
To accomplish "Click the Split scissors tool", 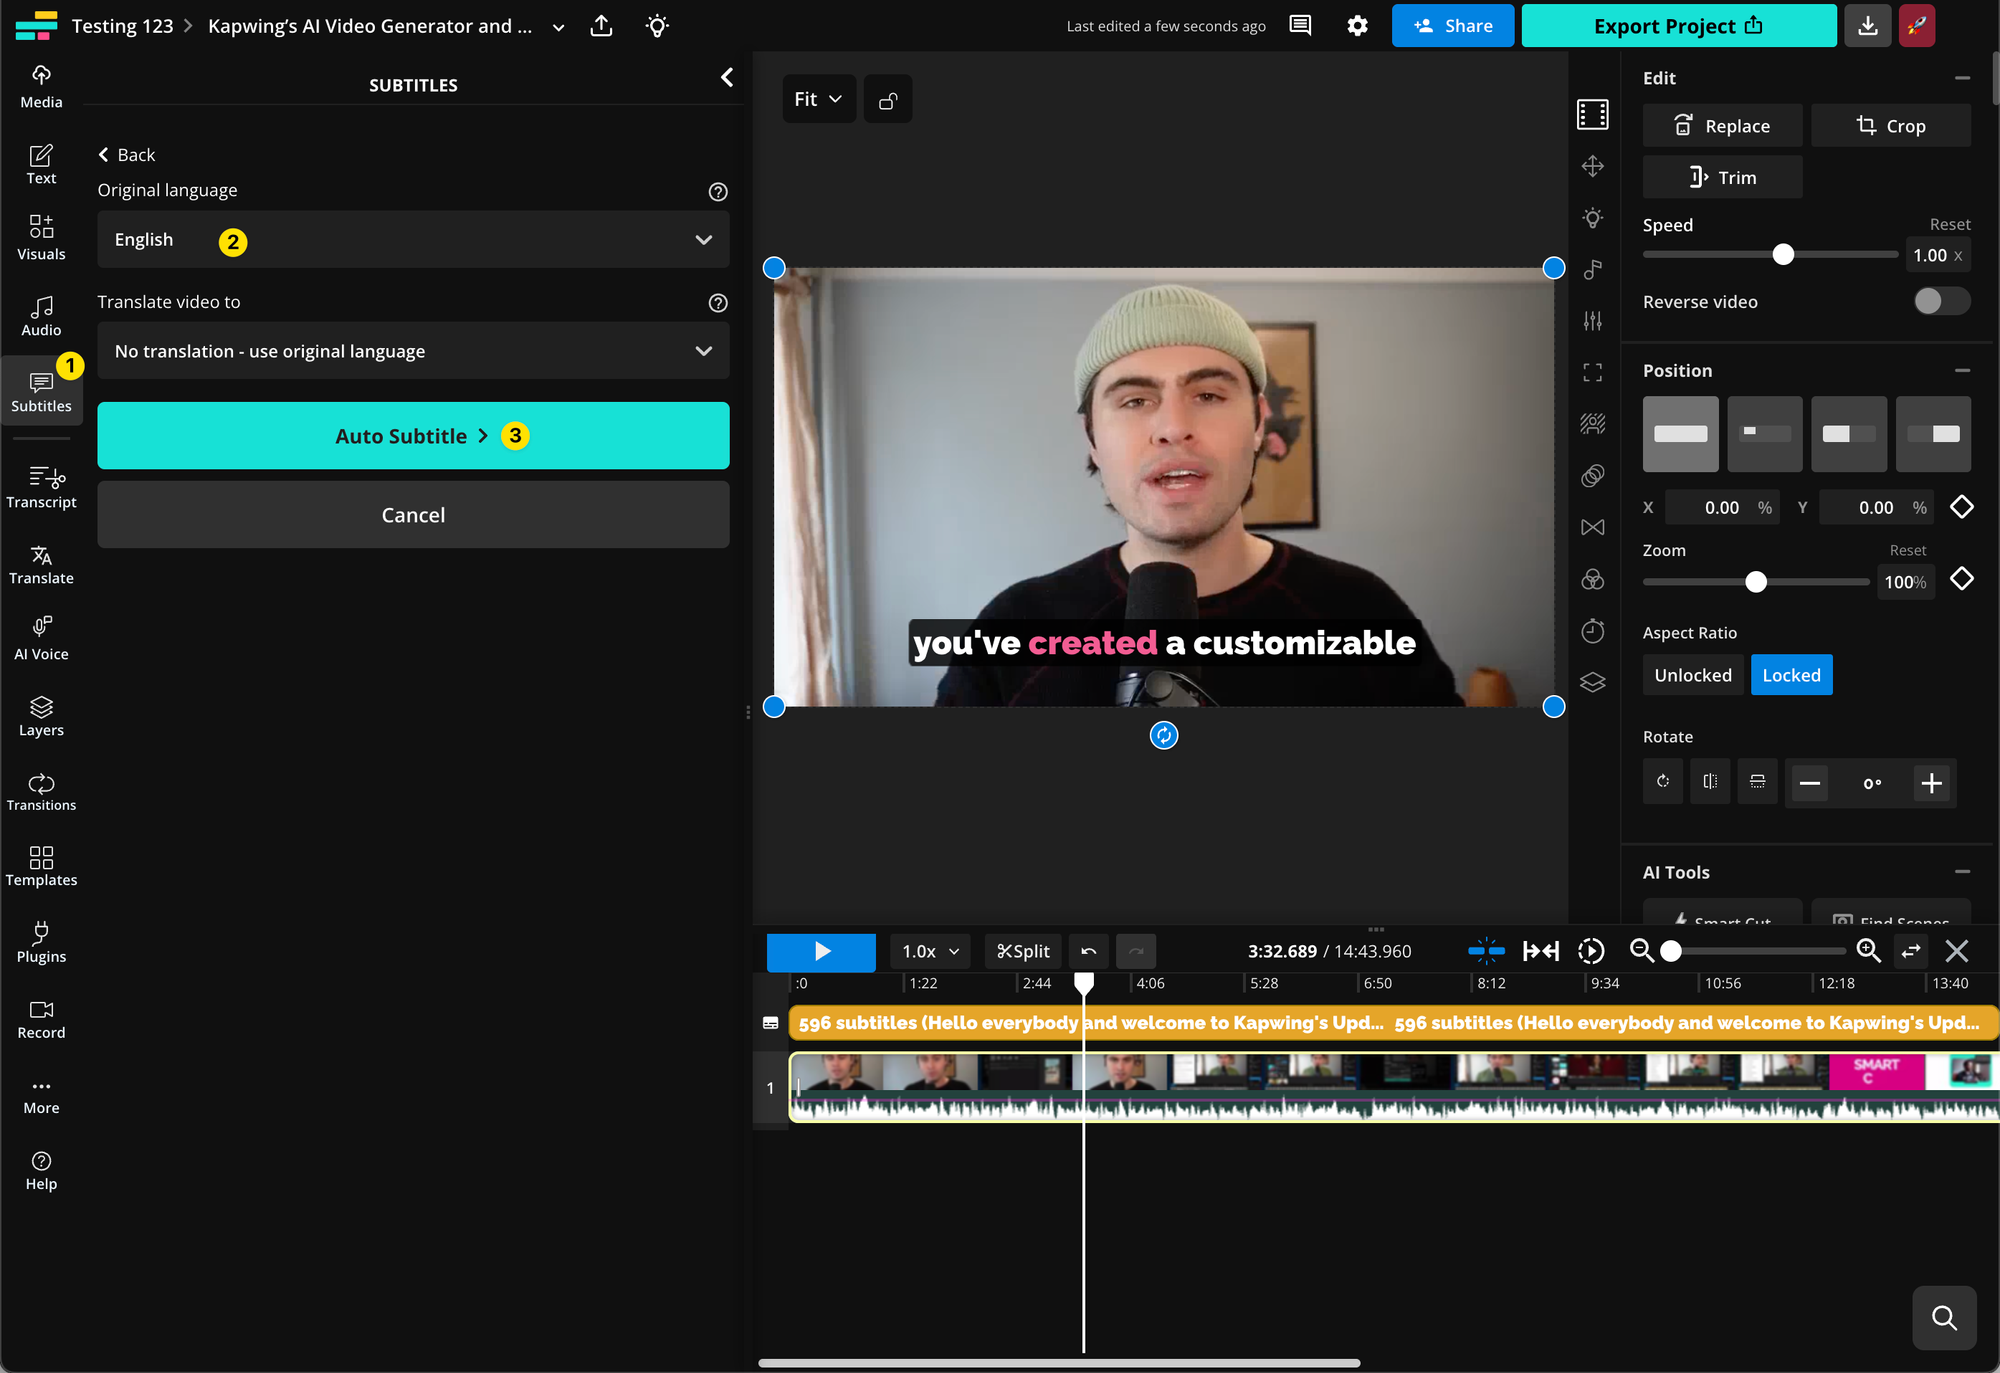I will [x=1023, y=951].
